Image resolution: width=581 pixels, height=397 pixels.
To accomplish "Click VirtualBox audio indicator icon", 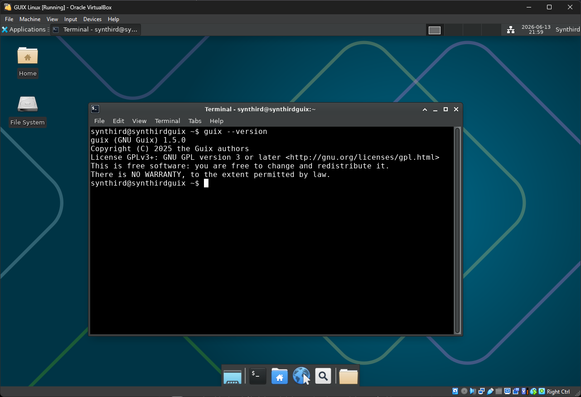I will [472, 391].
